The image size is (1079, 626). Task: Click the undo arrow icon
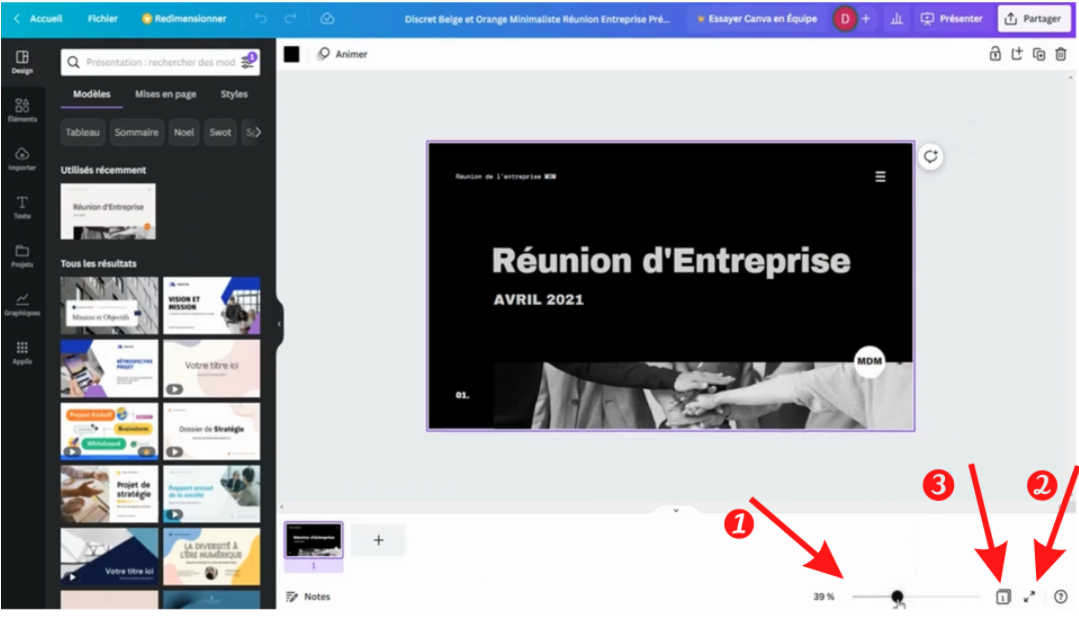[261, 19]
